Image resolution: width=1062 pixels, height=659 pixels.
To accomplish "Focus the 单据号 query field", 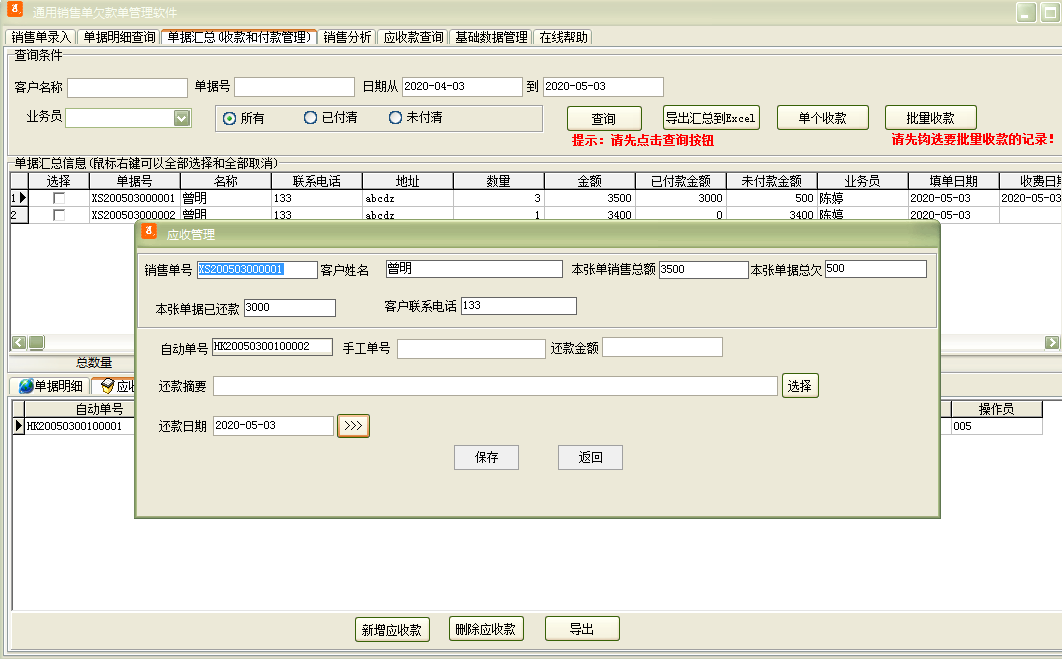I will point(294,87).
